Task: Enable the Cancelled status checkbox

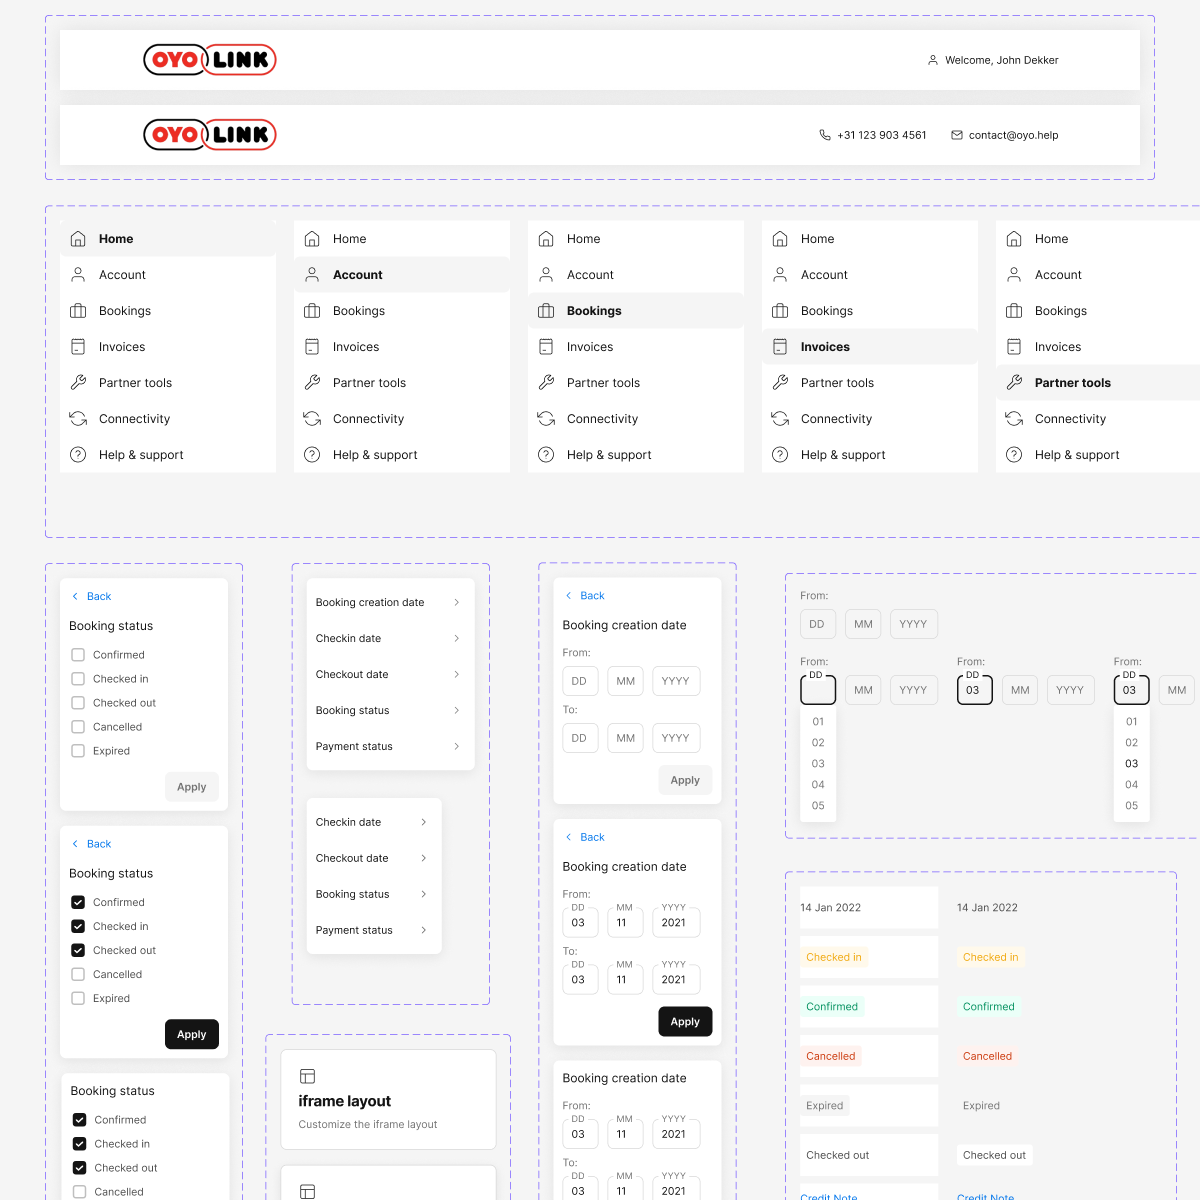Action: (77, 974)
